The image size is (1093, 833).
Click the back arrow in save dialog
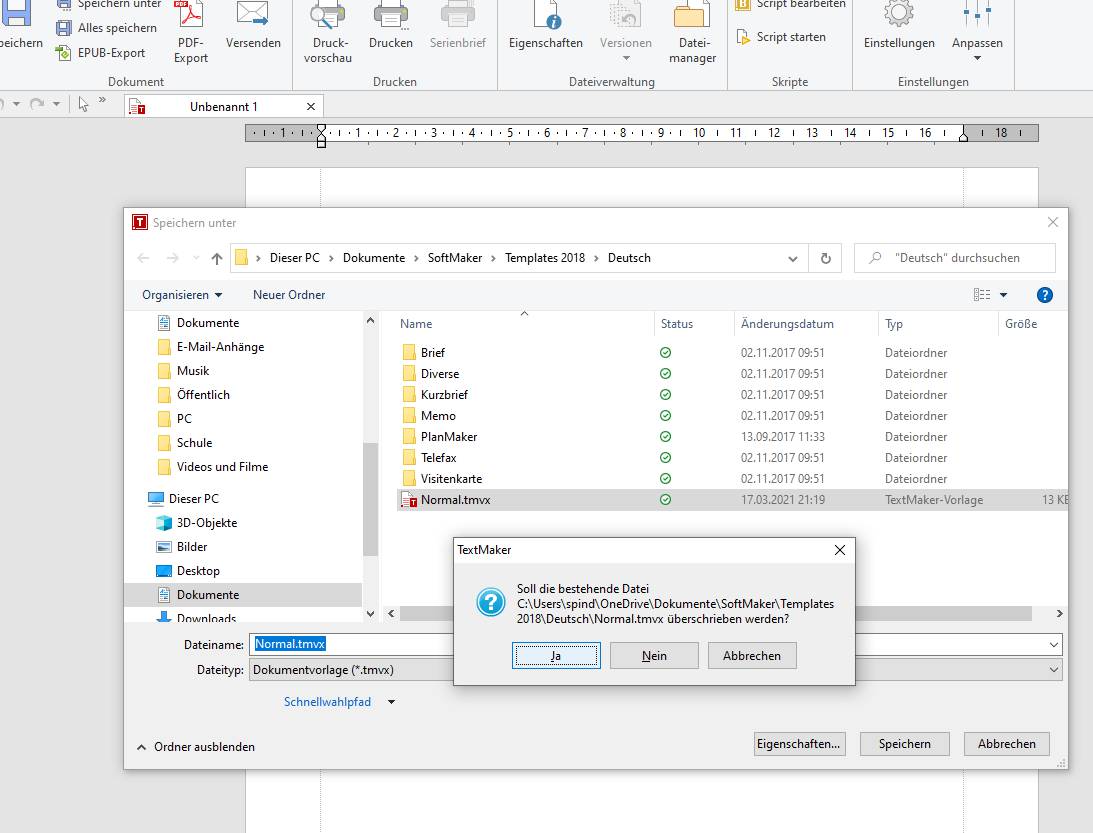[144, 259]
